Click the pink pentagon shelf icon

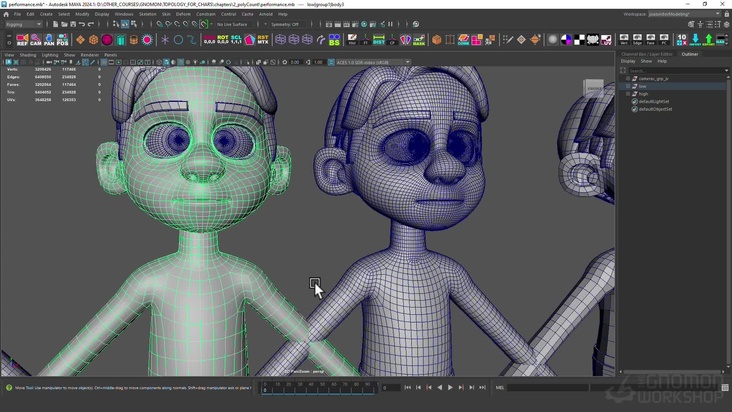(x=249, y=40)
